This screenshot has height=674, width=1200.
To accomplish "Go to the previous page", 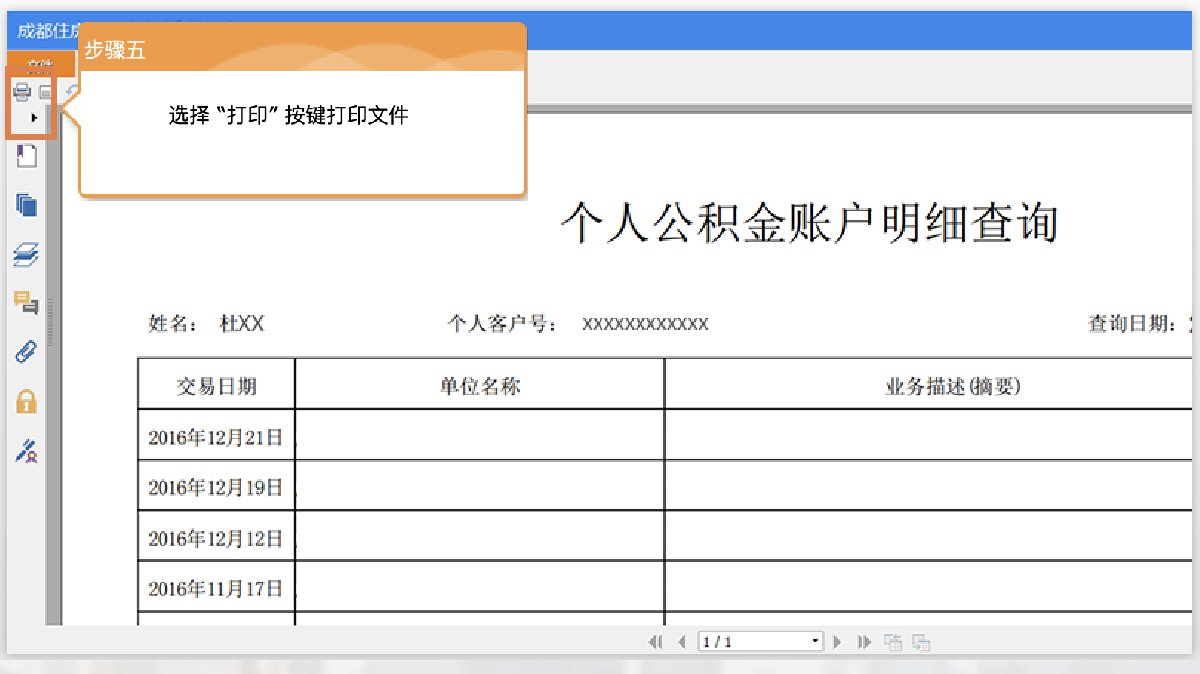I will 682,642.
